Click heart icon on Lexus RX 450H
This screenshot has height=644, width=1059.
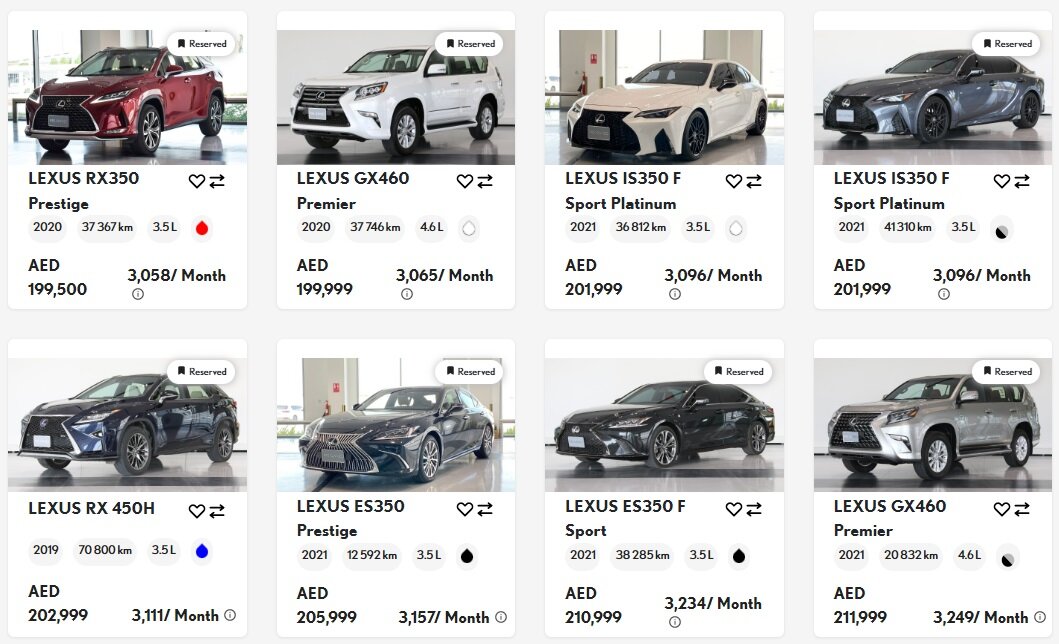pos(197,511)
